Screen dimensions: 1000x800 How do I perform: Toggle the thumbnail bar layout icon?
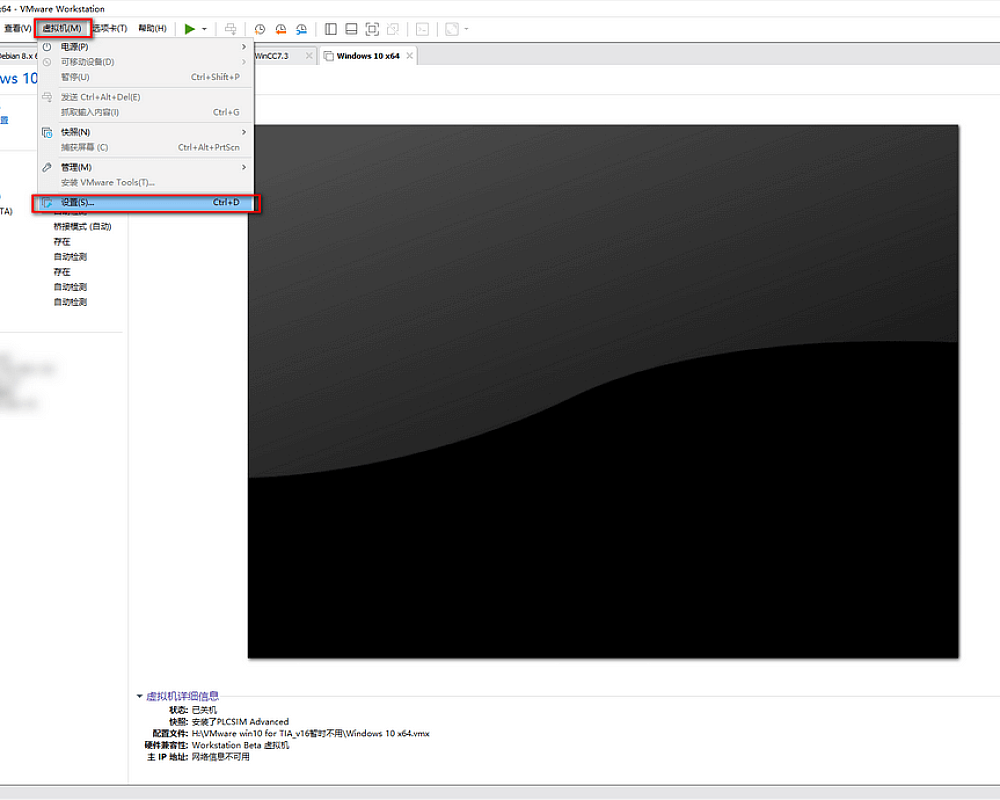click(351, 29)
